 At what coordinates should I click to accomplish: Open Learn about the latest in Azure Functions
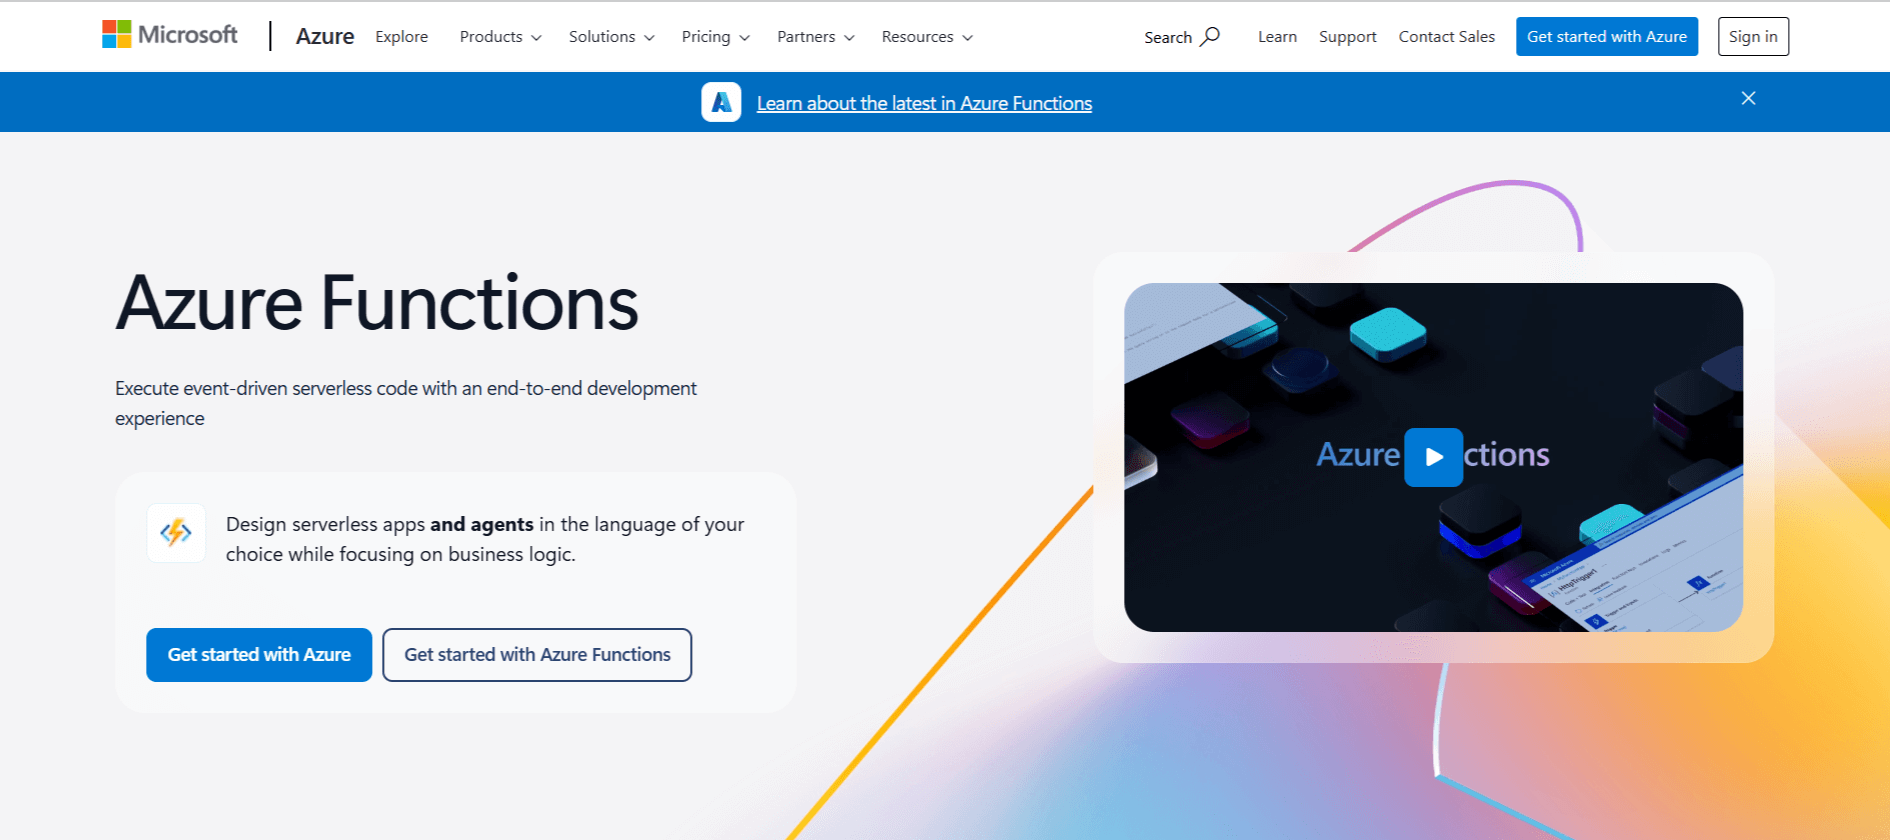point(924,103)
